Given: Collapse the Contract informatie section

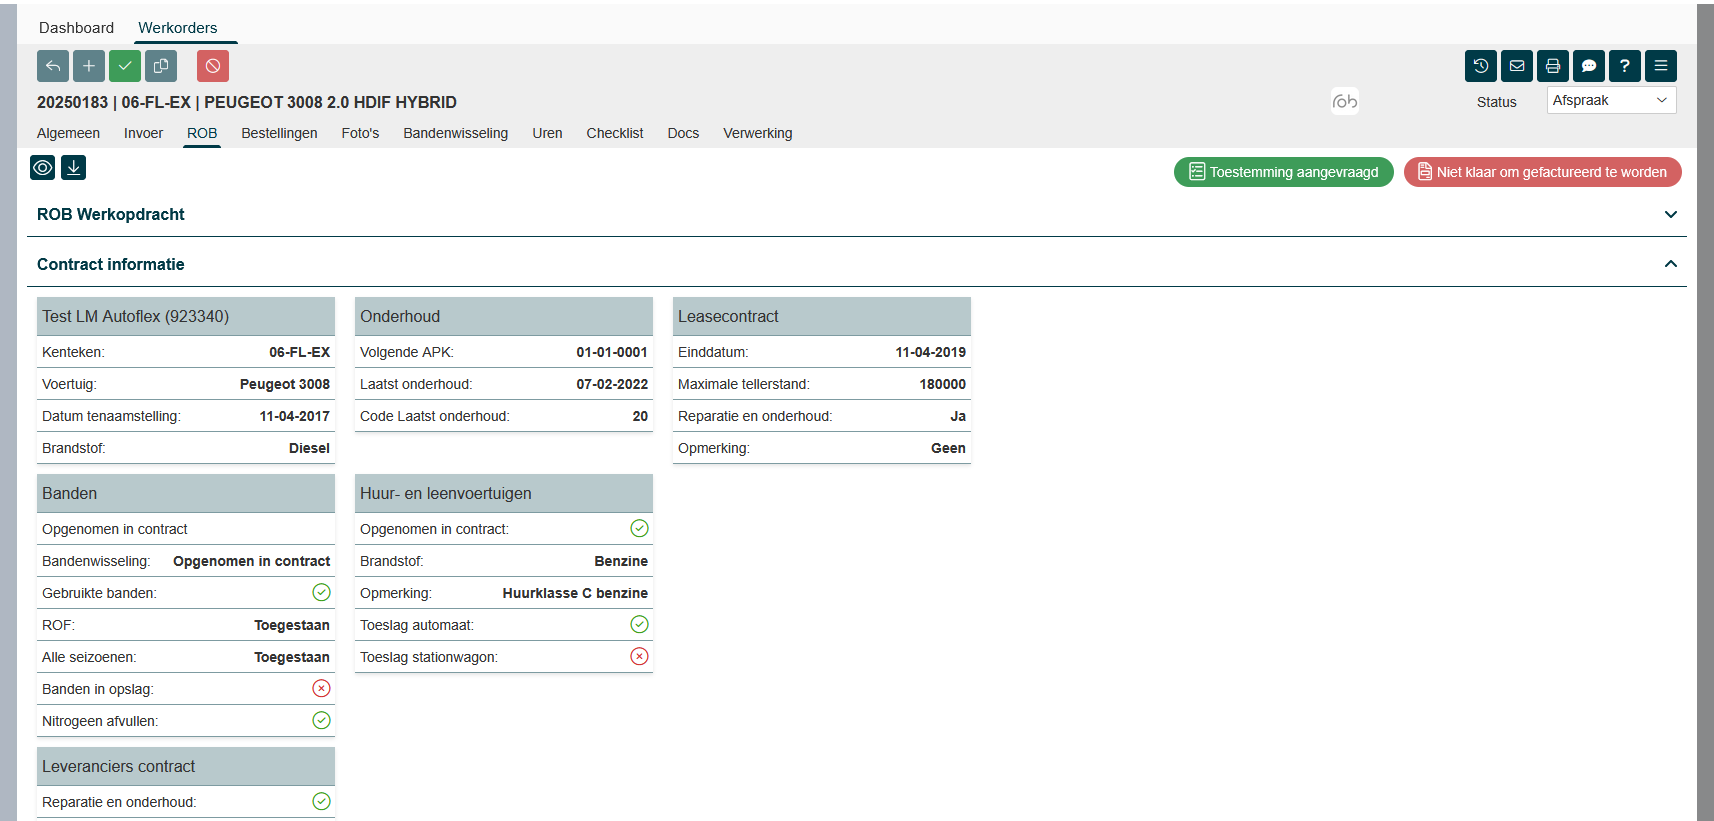Looking at the screenshot, I should click(1670, 264).
